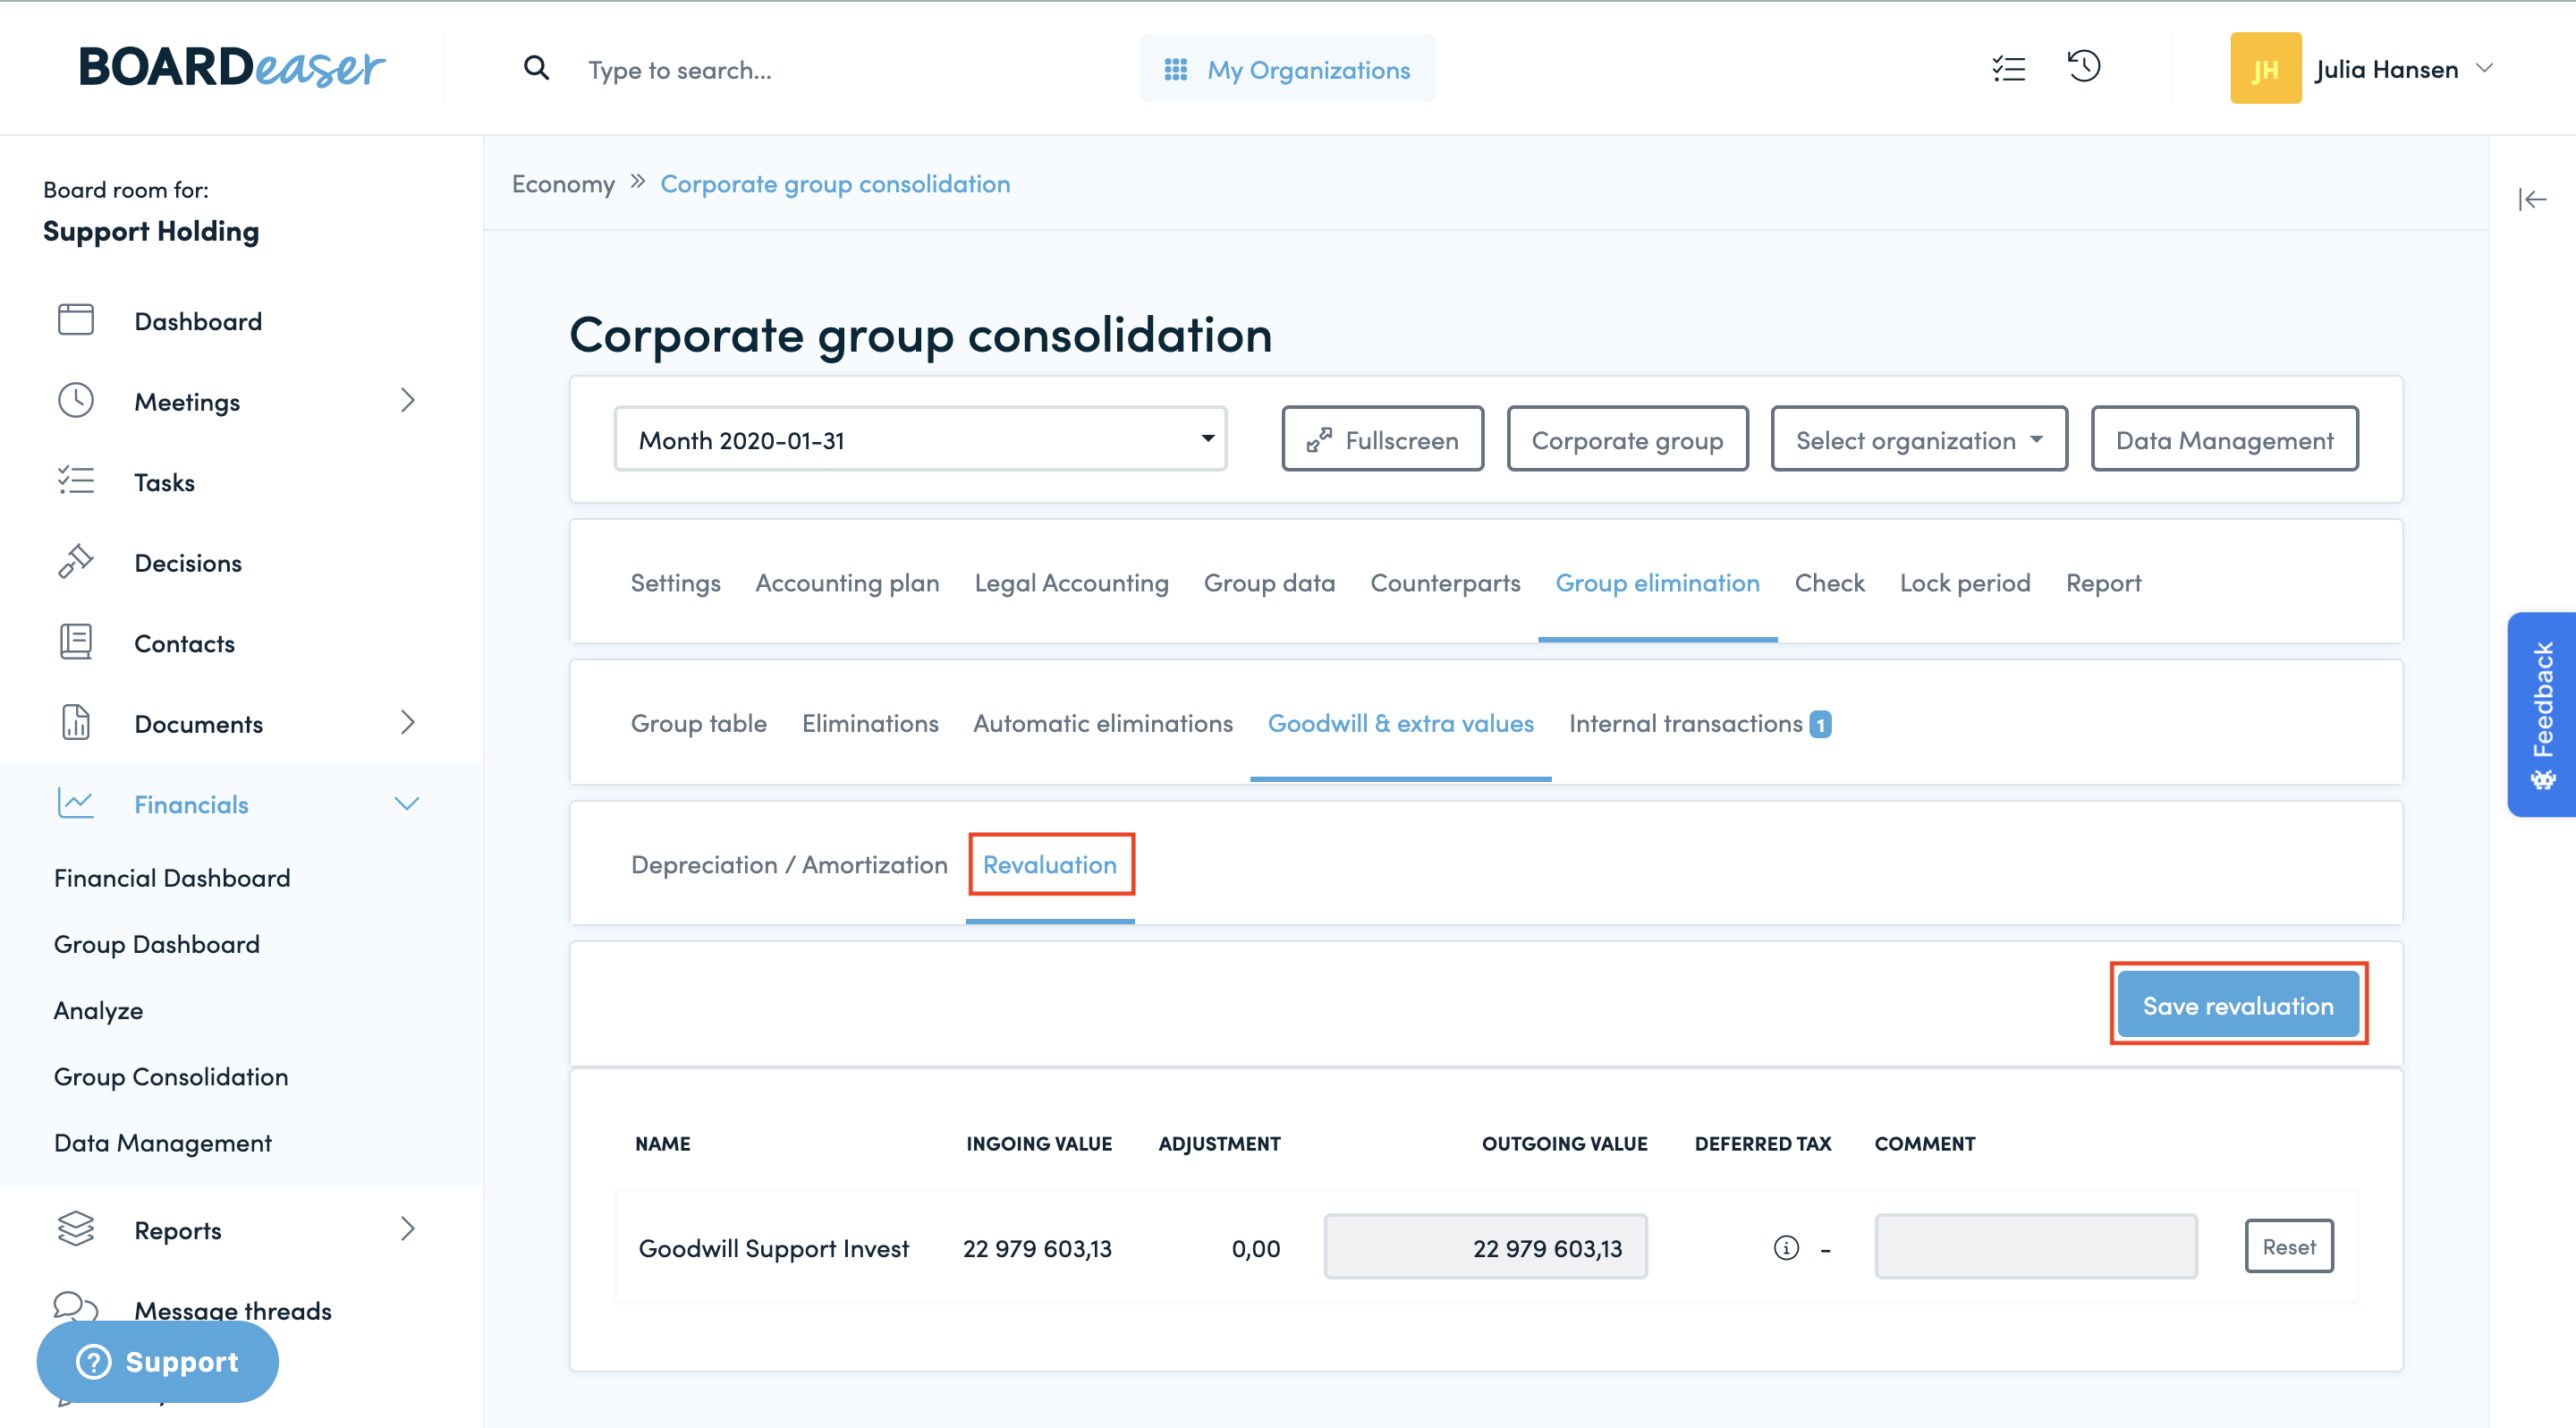Open the Internal transactions sub-tab
This screenshot has height=1428, width=2576.
(x=1685, y=724)
